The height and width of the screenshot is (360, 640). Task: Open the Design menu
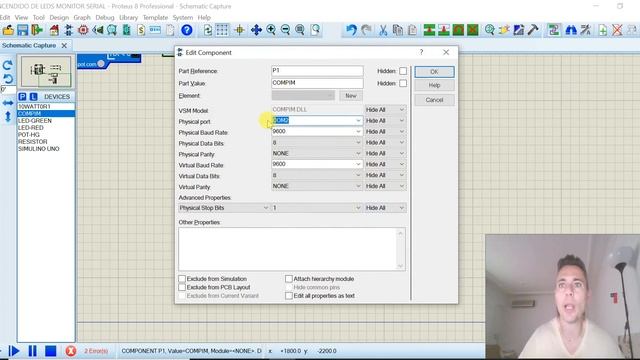pyautogui.click(x=59, y=18)
